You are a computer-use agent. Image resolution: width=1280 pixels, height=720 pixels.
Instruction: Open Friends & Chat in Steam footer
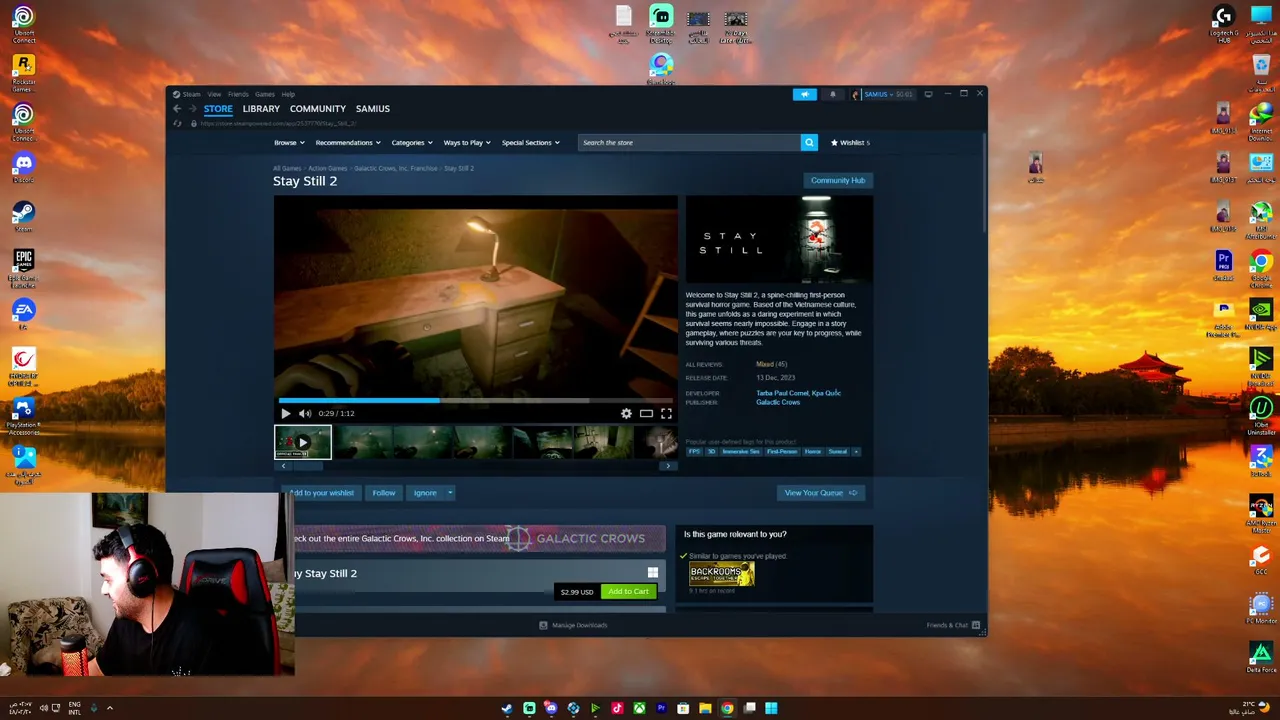coord(953,625)
